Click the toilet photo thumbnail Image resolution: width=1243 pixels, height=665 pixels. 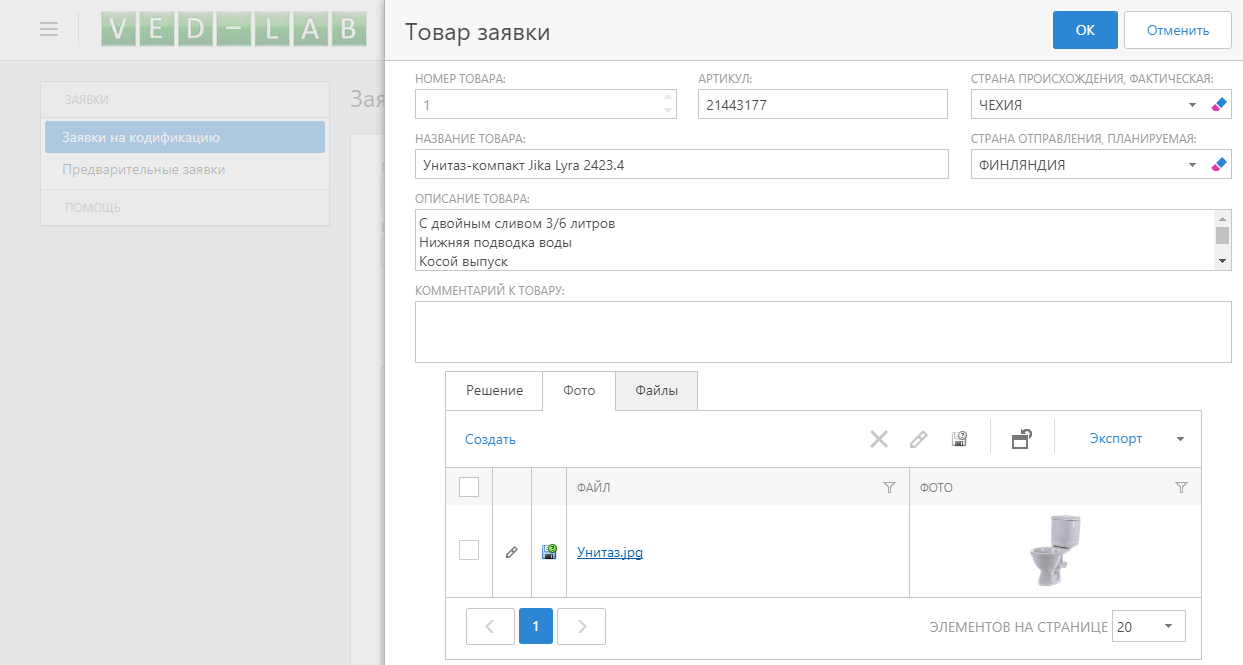click(x=1054, y=550)
